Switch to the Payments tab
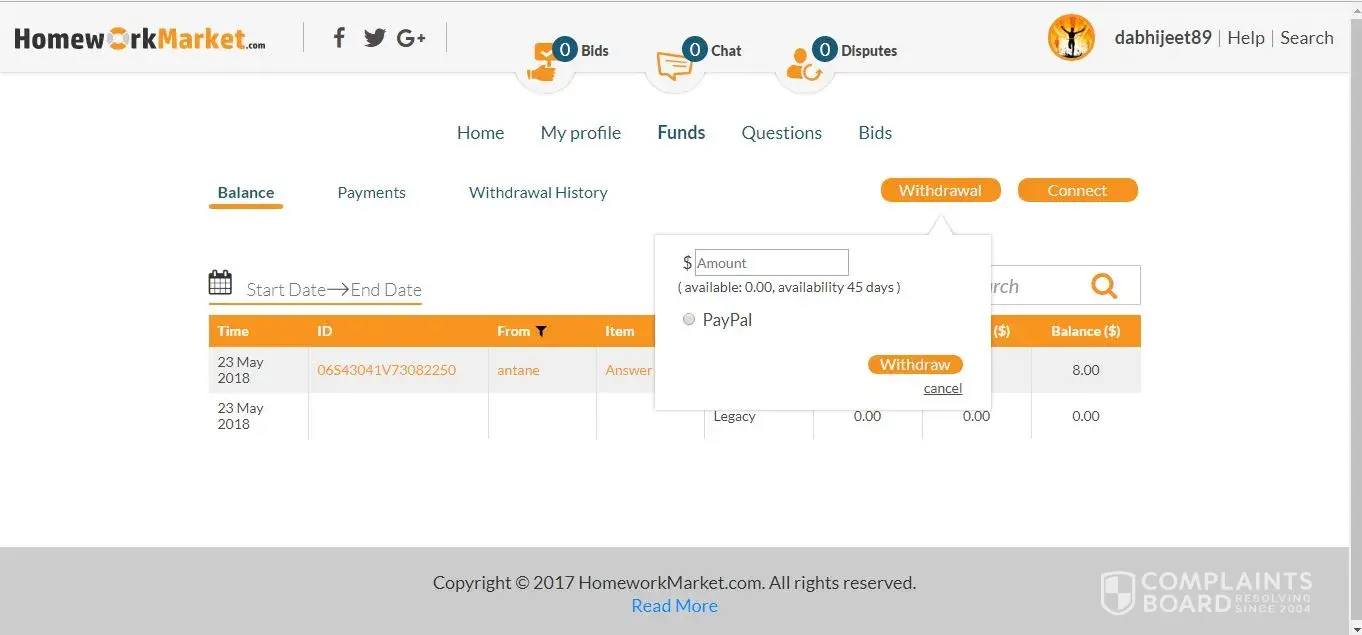The height and width of the screenshot is (635, 1362). [372, 193]
